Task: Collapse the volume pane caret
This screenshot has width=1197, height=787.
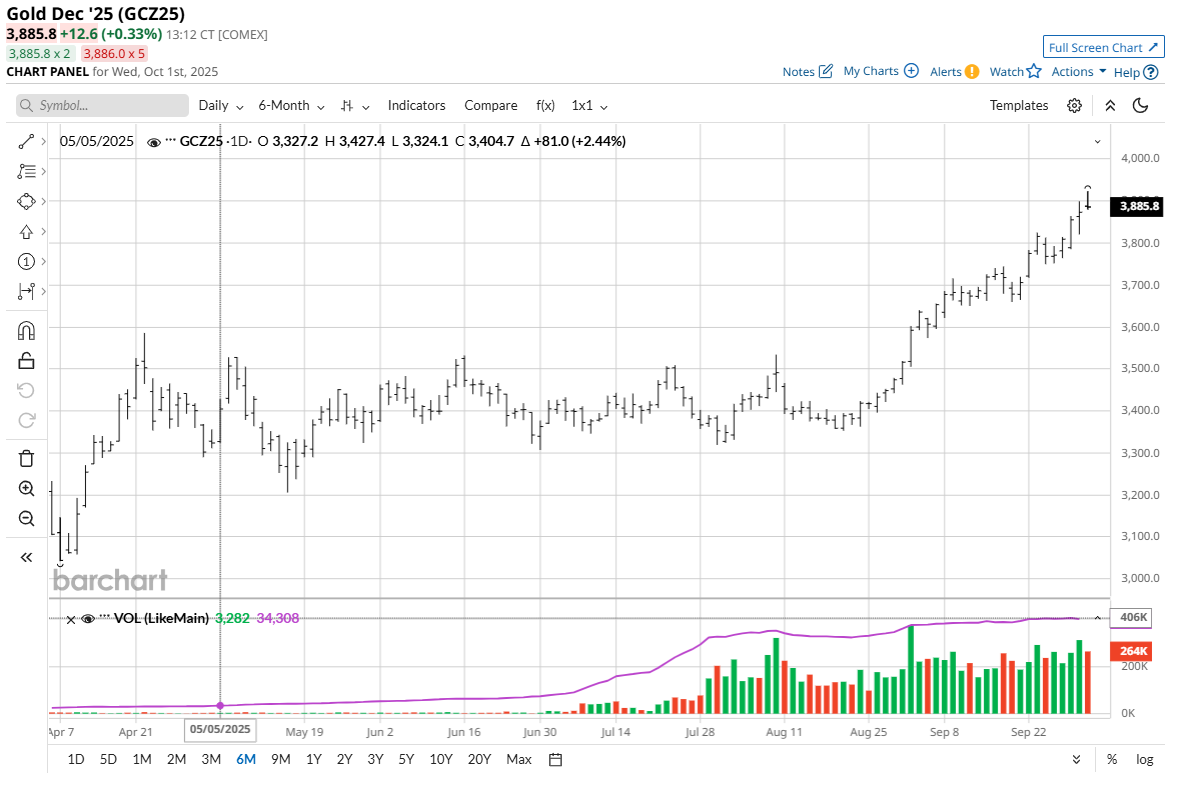Action: point(1098,618)
